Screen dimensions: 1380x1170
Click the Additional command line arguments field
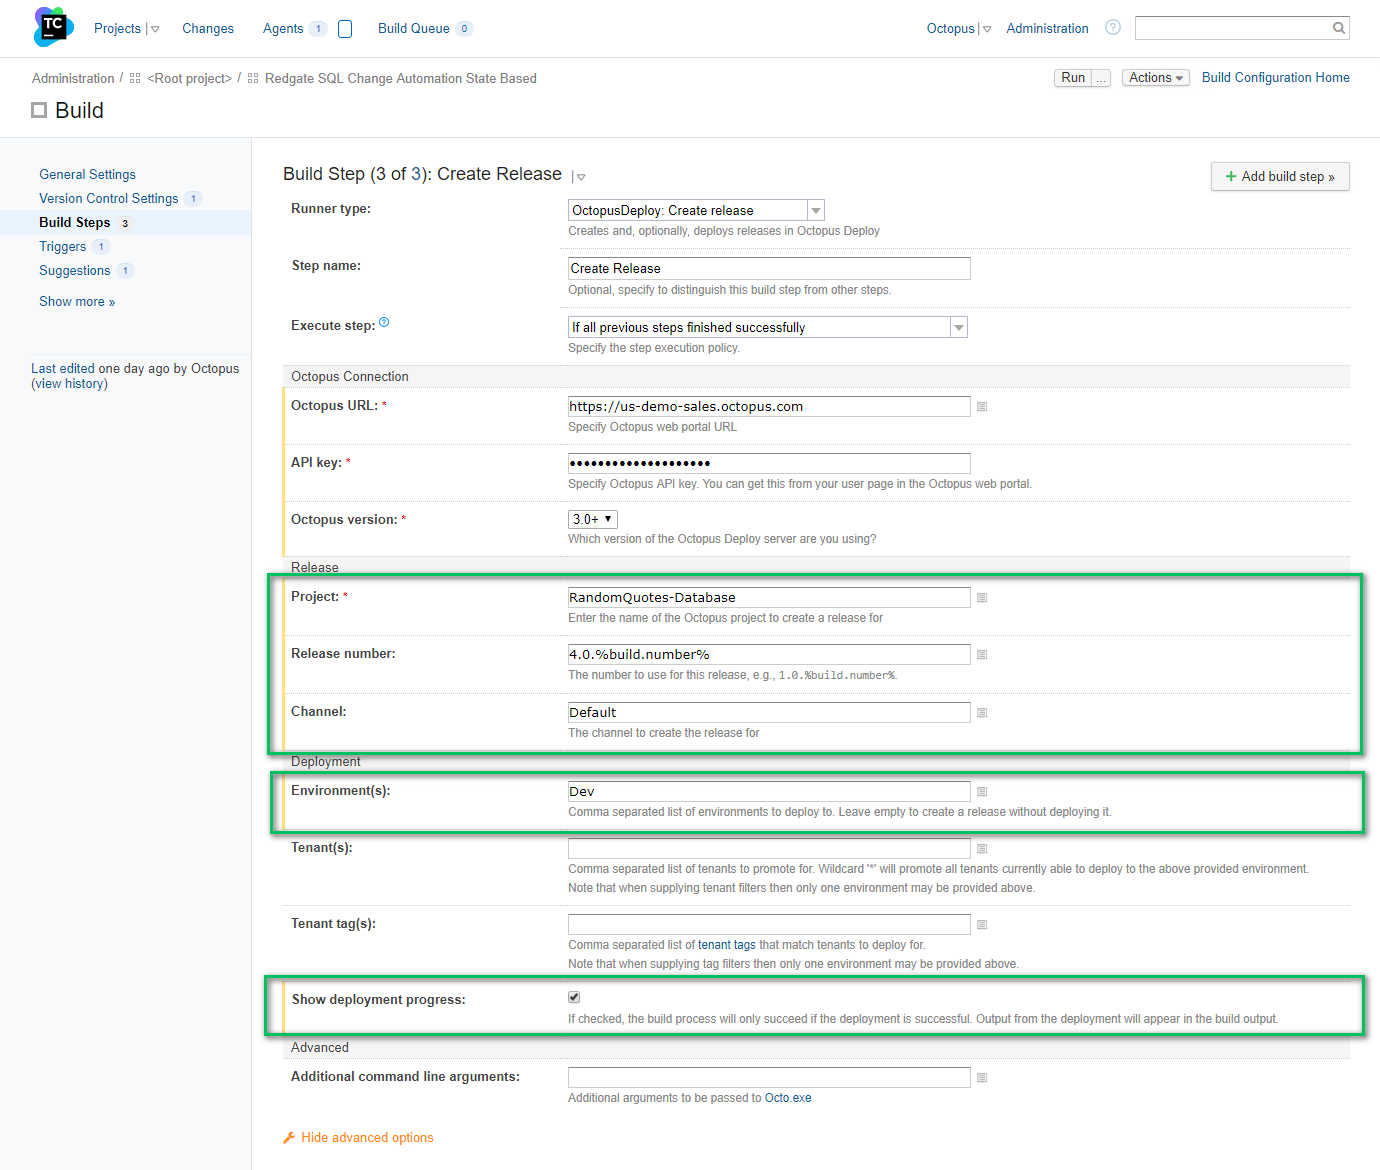click(768, 1078)
